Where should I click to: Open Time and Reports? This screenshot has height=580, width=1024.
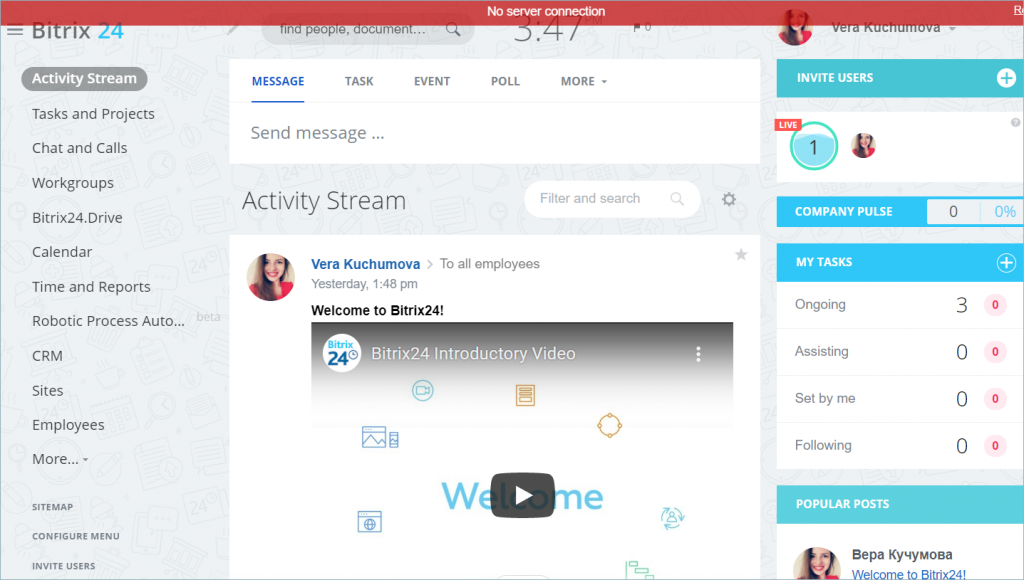tap(91, 287)
